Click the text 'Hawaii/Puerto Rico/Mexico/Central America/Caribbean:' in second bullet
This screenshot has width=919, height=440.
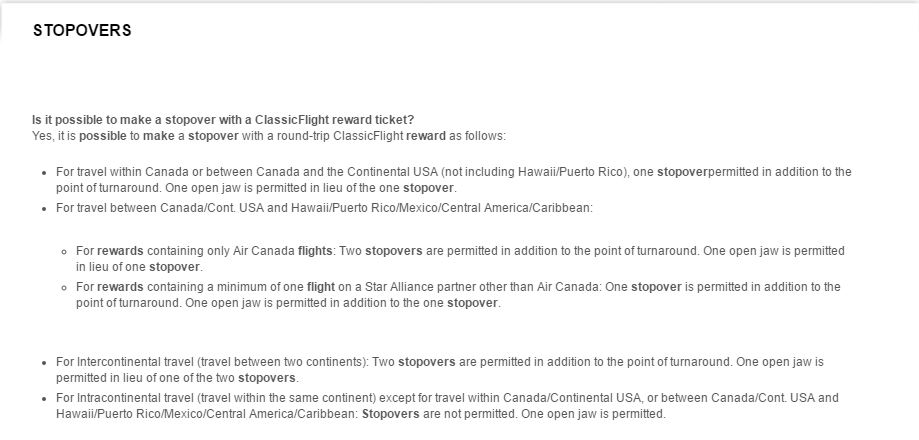pyautogui.click(x=442, y=208)
